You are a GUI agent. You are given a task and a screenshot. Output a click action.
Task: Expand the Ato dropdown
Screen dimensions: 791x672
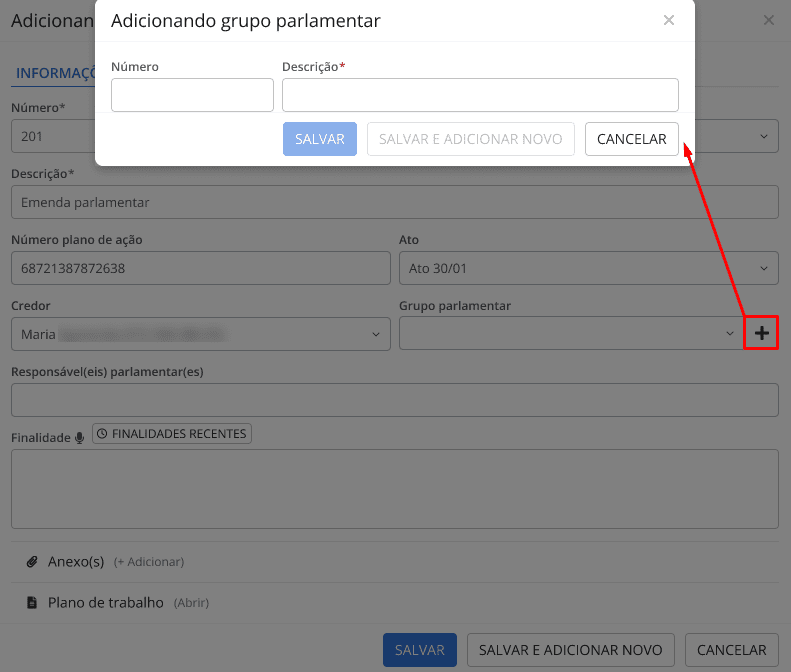[x=587, y=268]
